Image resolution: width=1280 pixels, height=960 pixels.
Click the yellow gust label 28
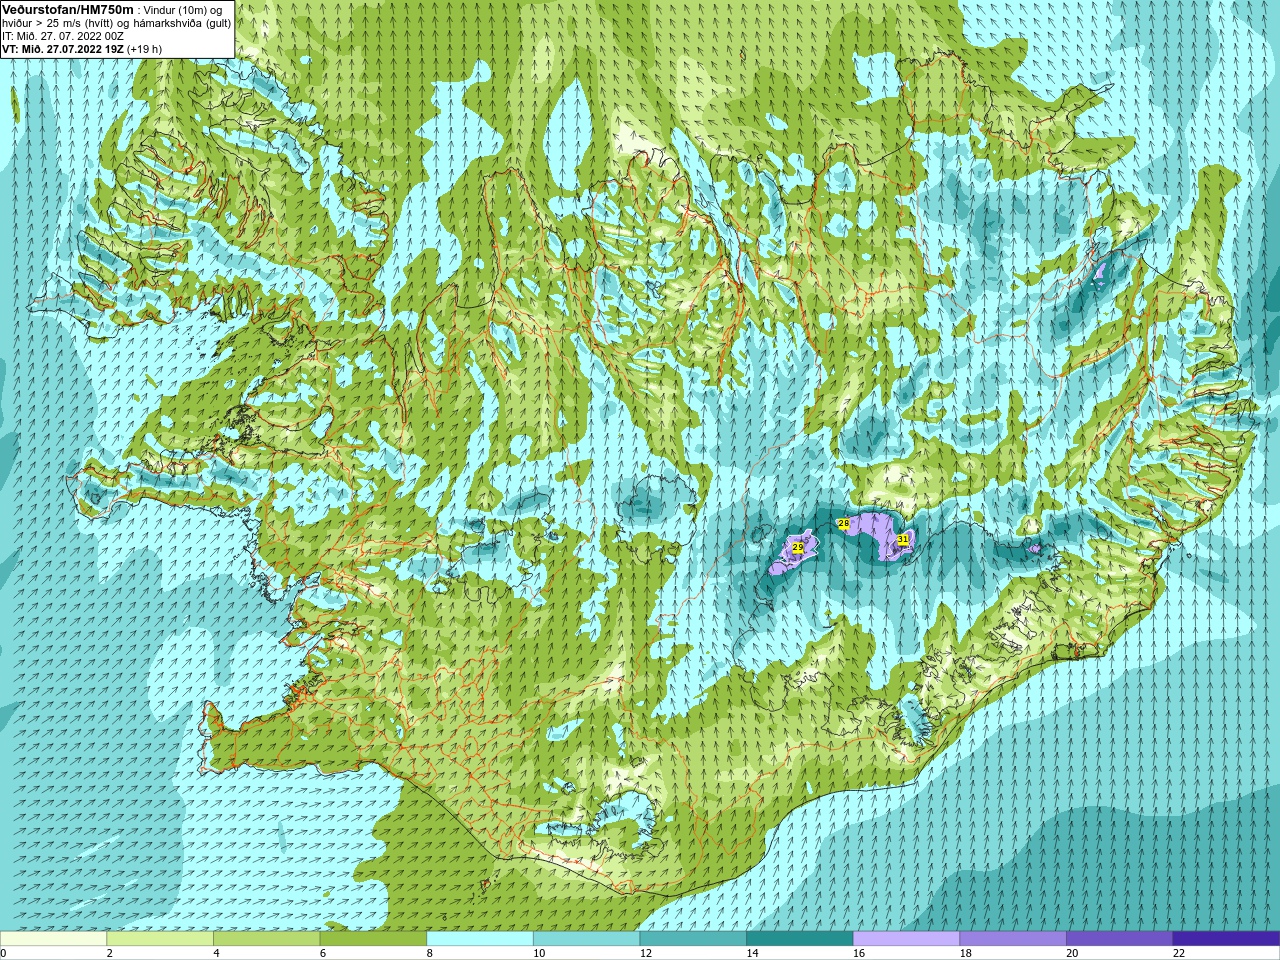click(x=843, y=523)
